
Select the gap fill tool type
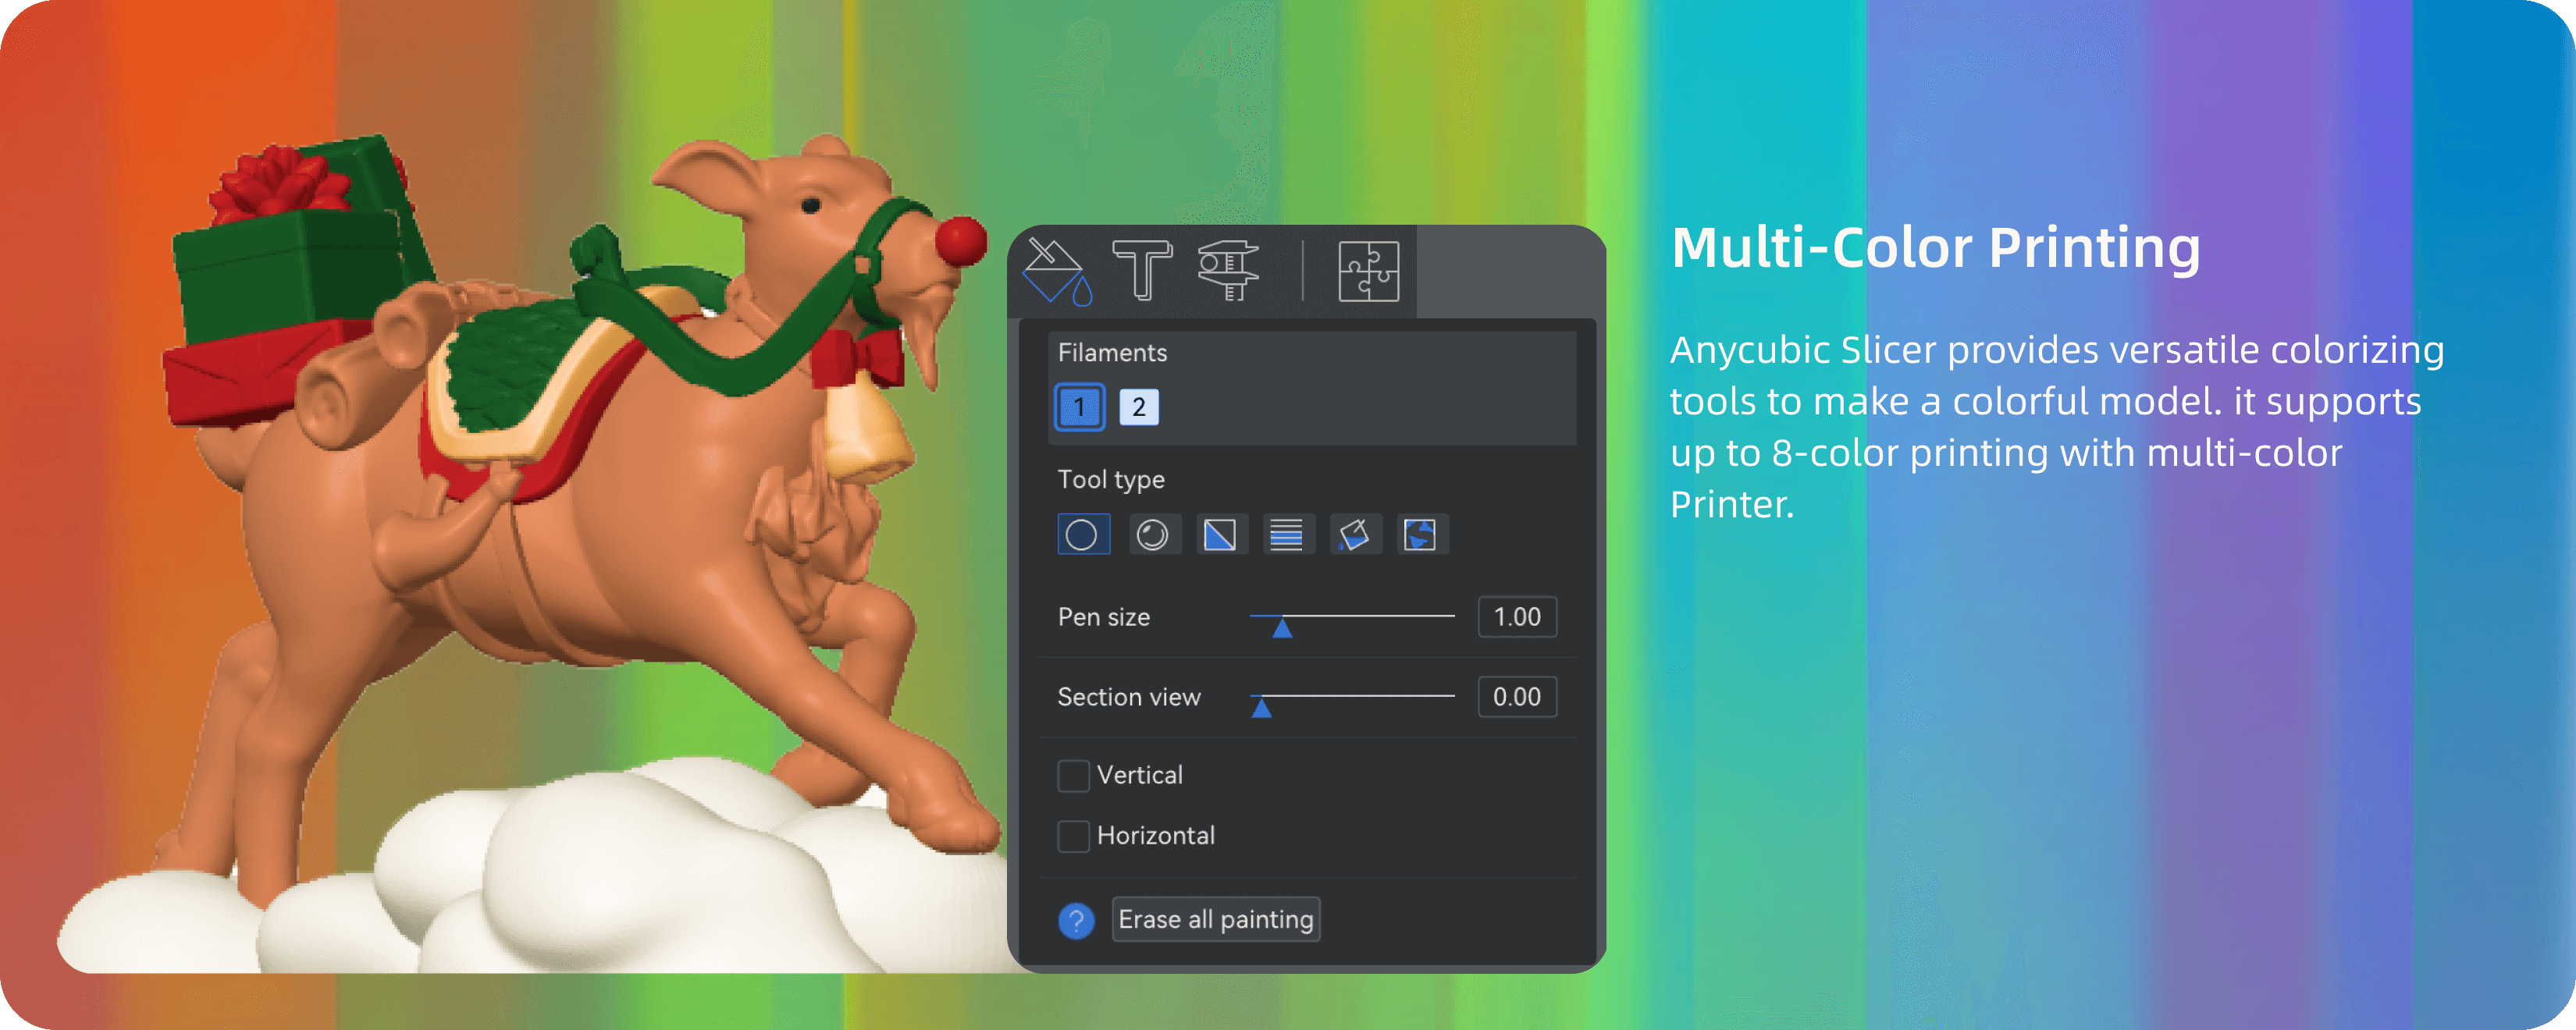pos(1421,534)
